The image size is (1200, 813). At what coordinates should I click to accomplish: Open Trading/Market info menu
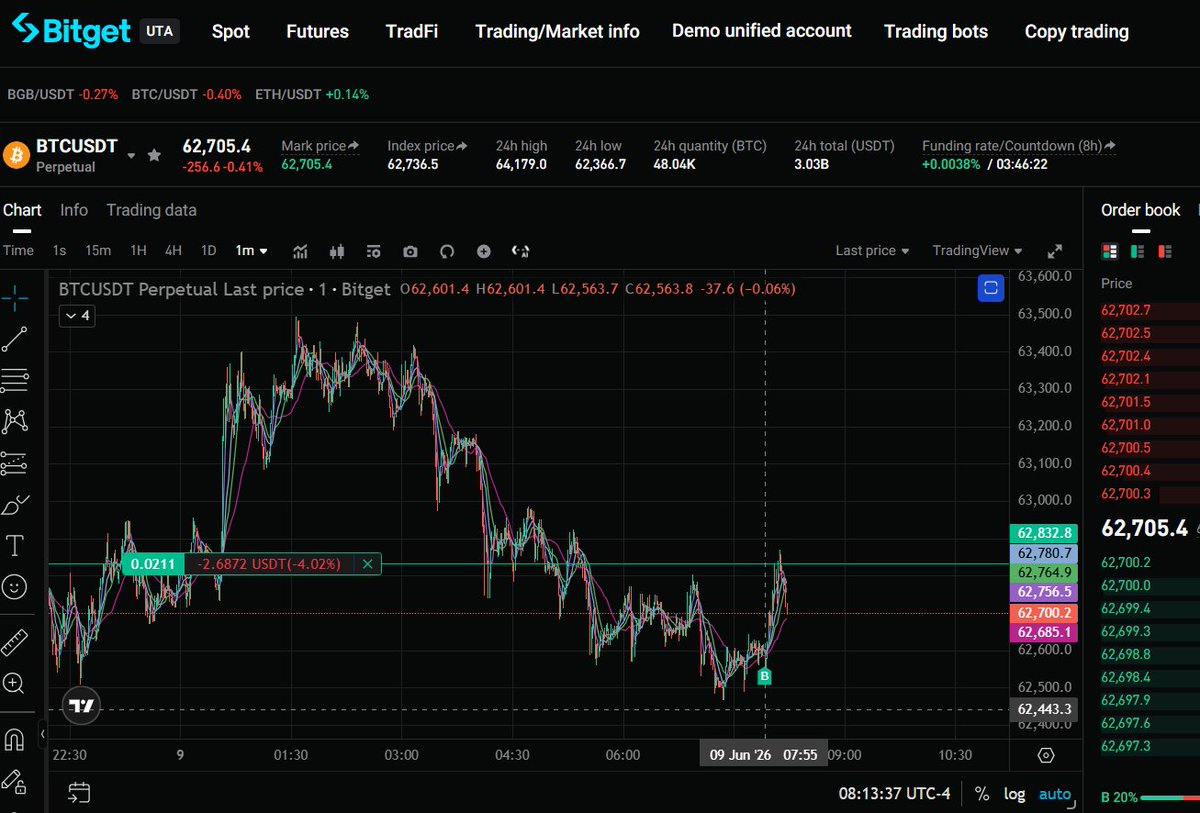[557, 31]
